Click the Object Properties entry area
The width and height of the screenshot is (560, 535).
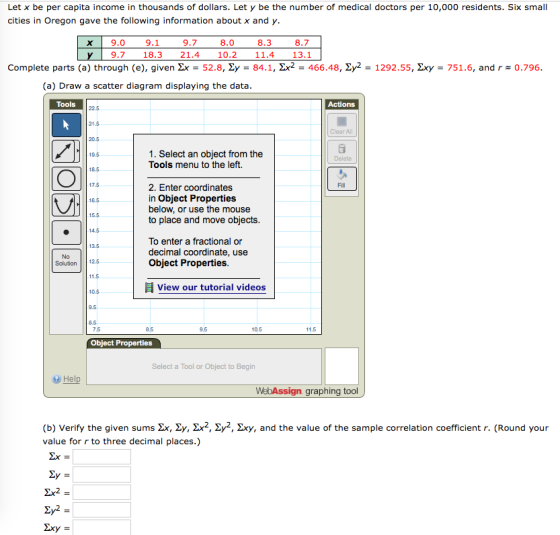click(204, 366)
